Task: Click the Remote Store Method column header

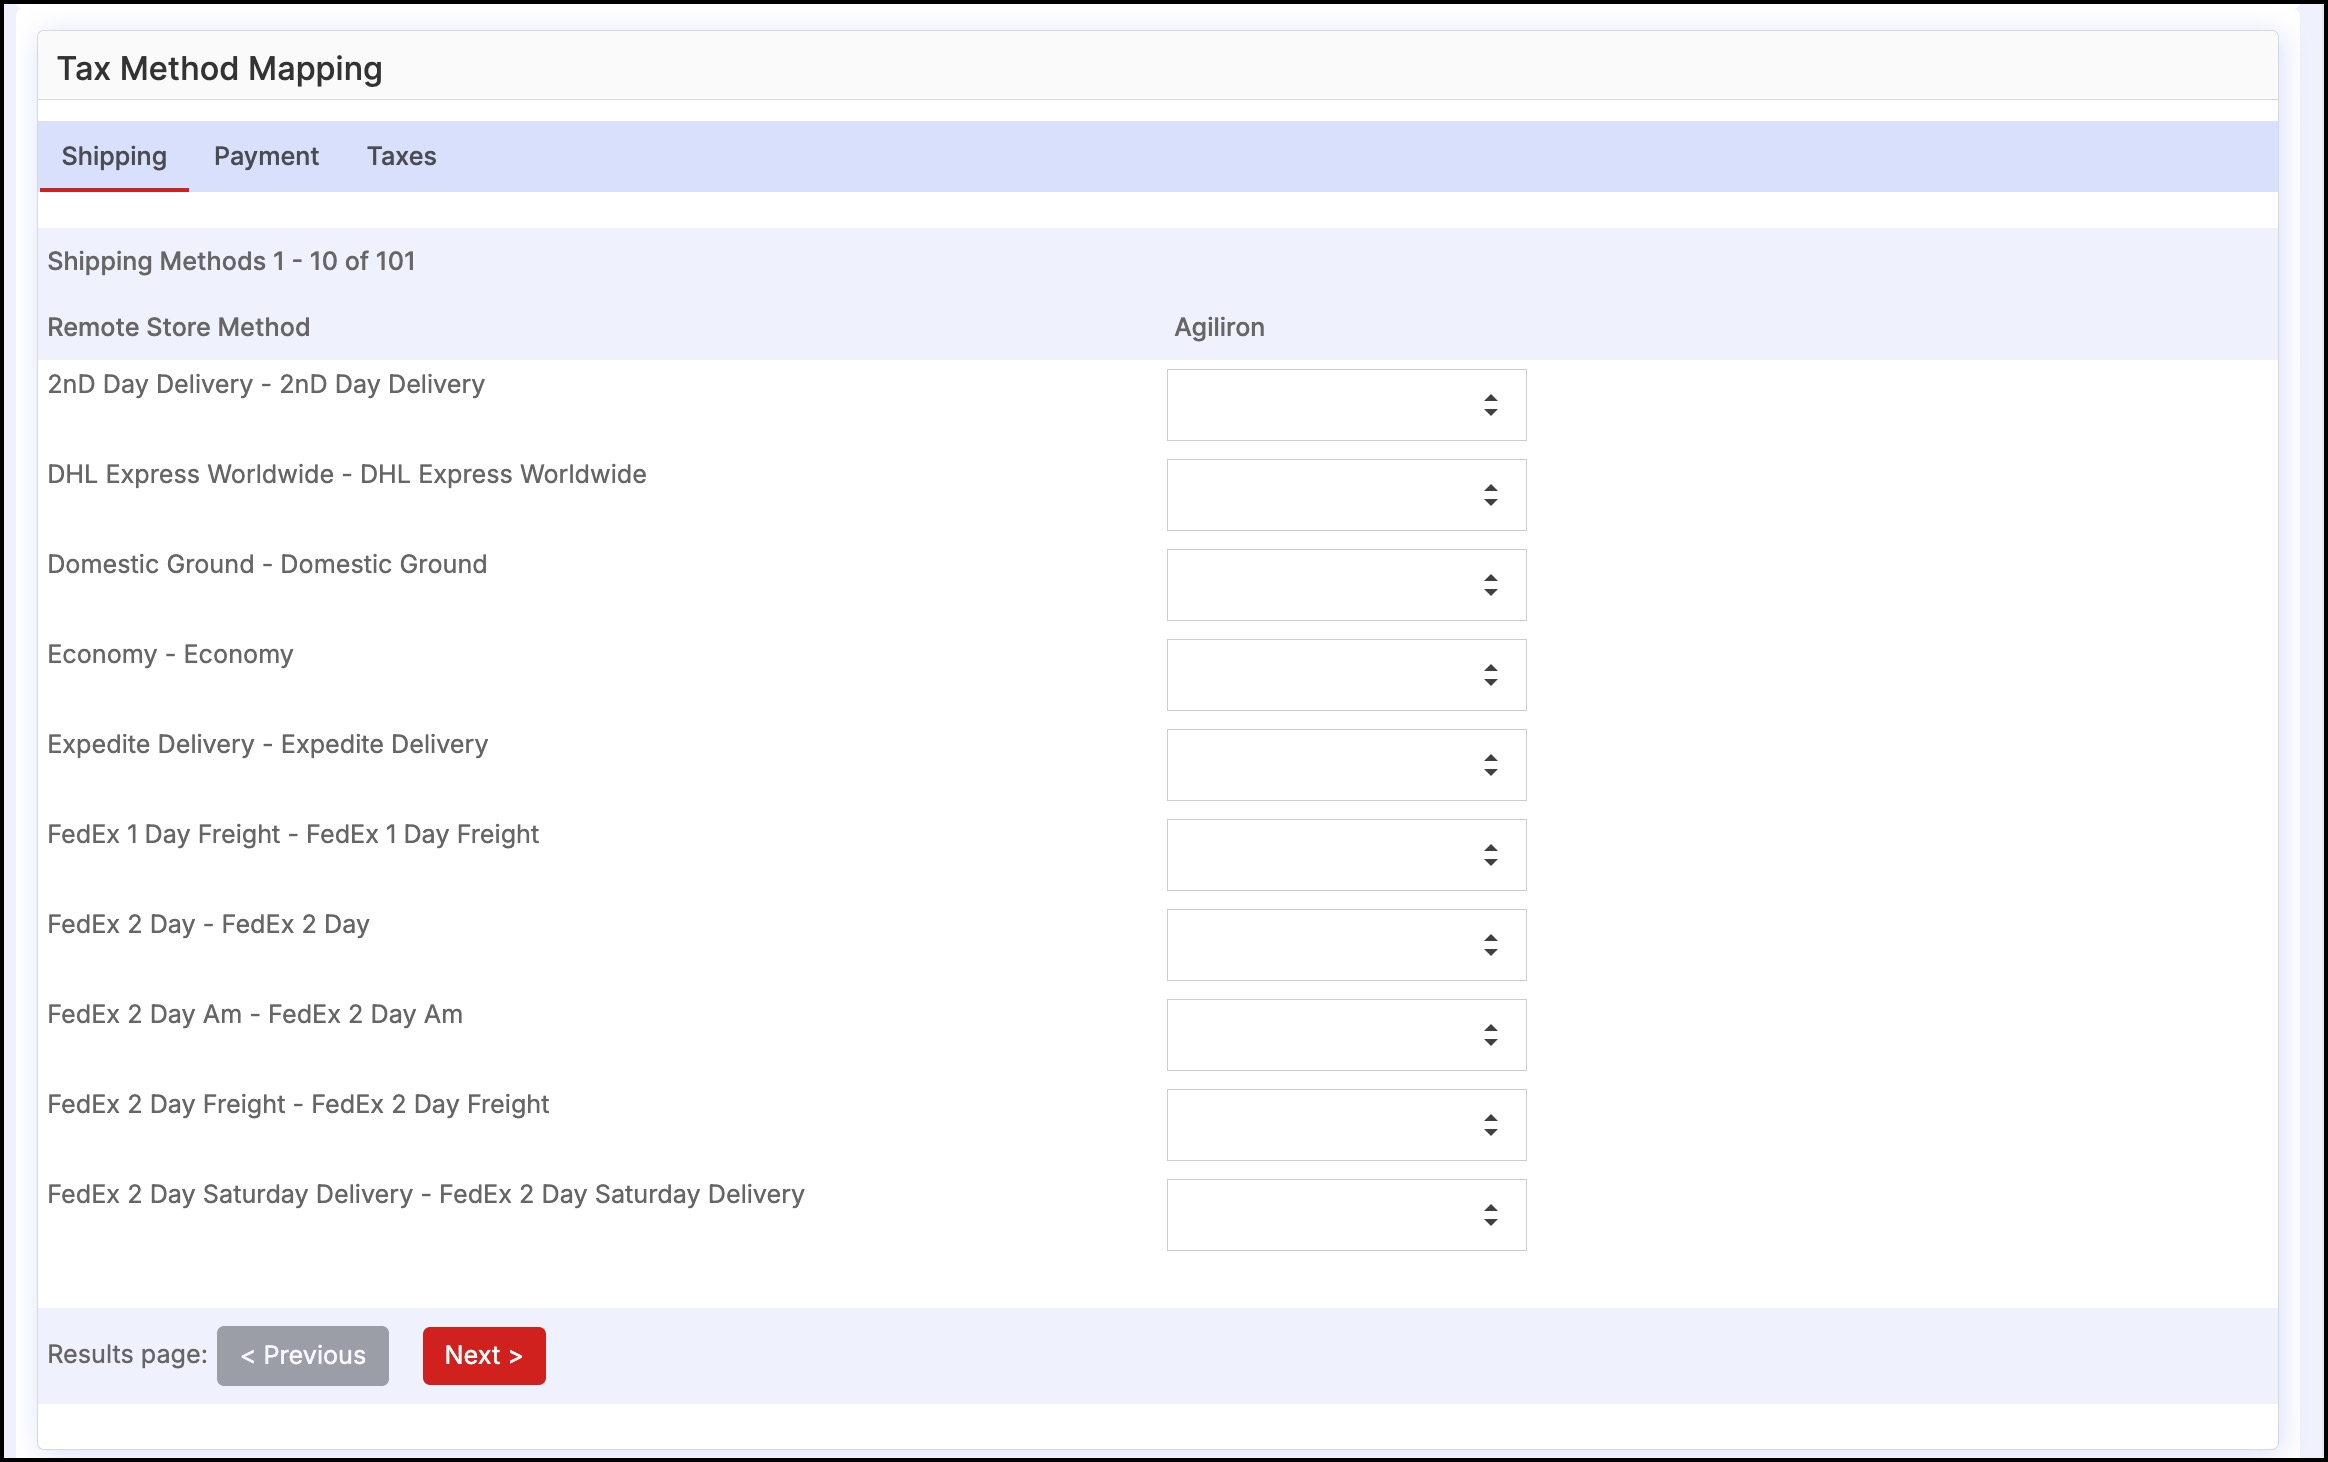Action: click(x=179, y=327)
